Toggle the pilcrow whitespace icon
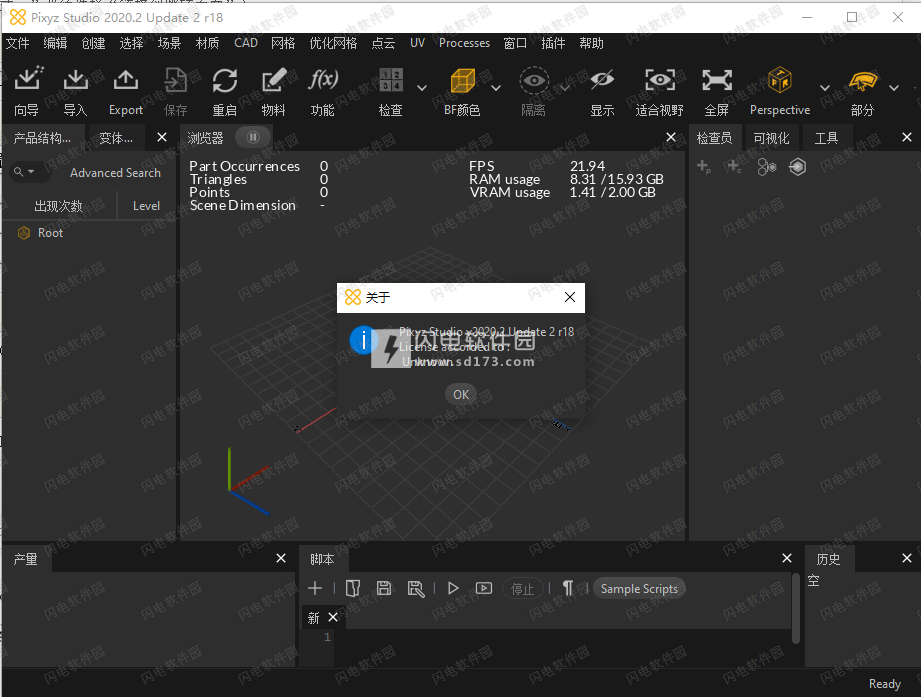This screenshot has height=697, width=921. (568, 588)
